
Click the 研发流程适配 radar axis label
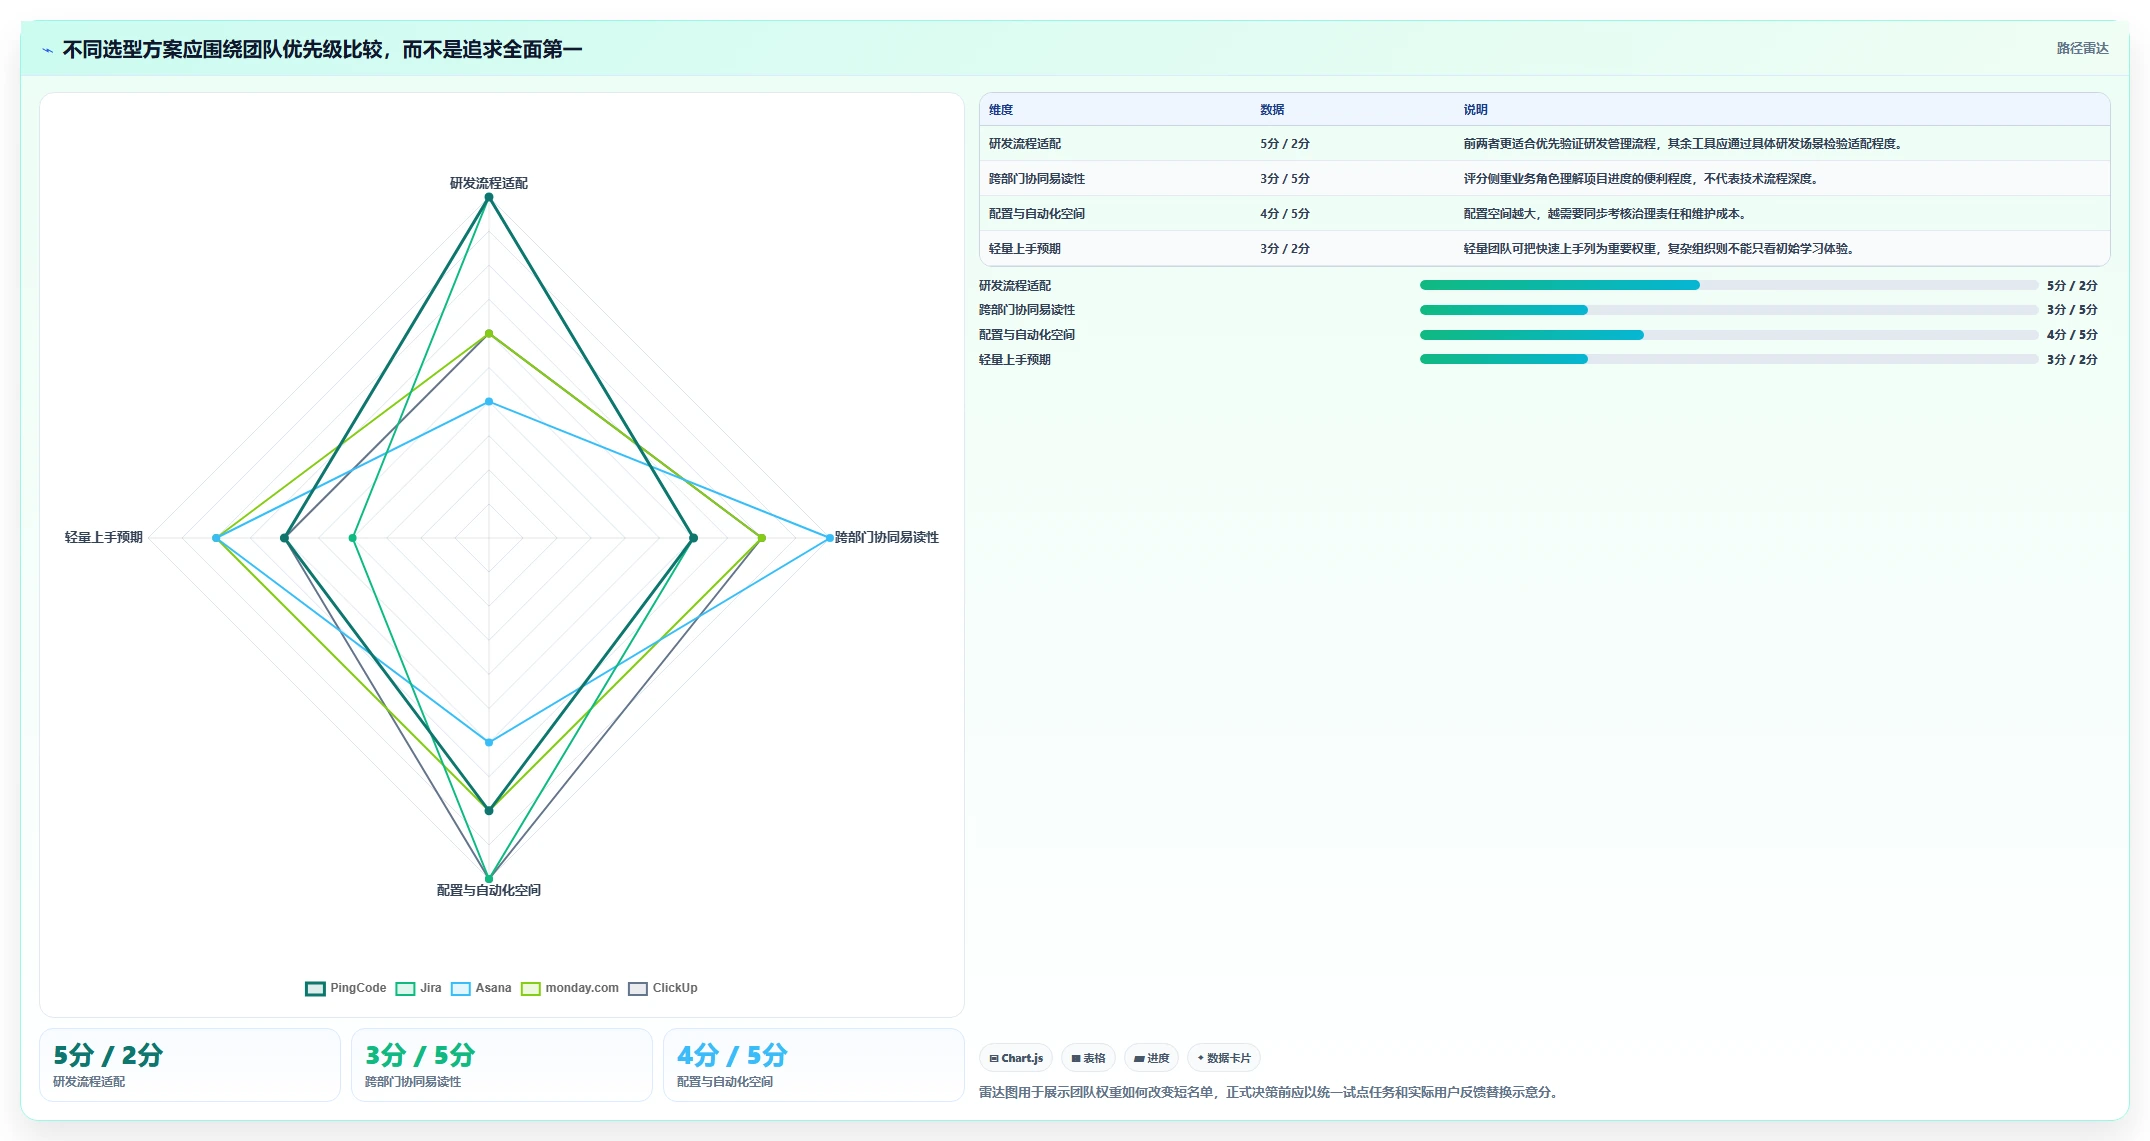pyautogui.click(x=489, y=183)
